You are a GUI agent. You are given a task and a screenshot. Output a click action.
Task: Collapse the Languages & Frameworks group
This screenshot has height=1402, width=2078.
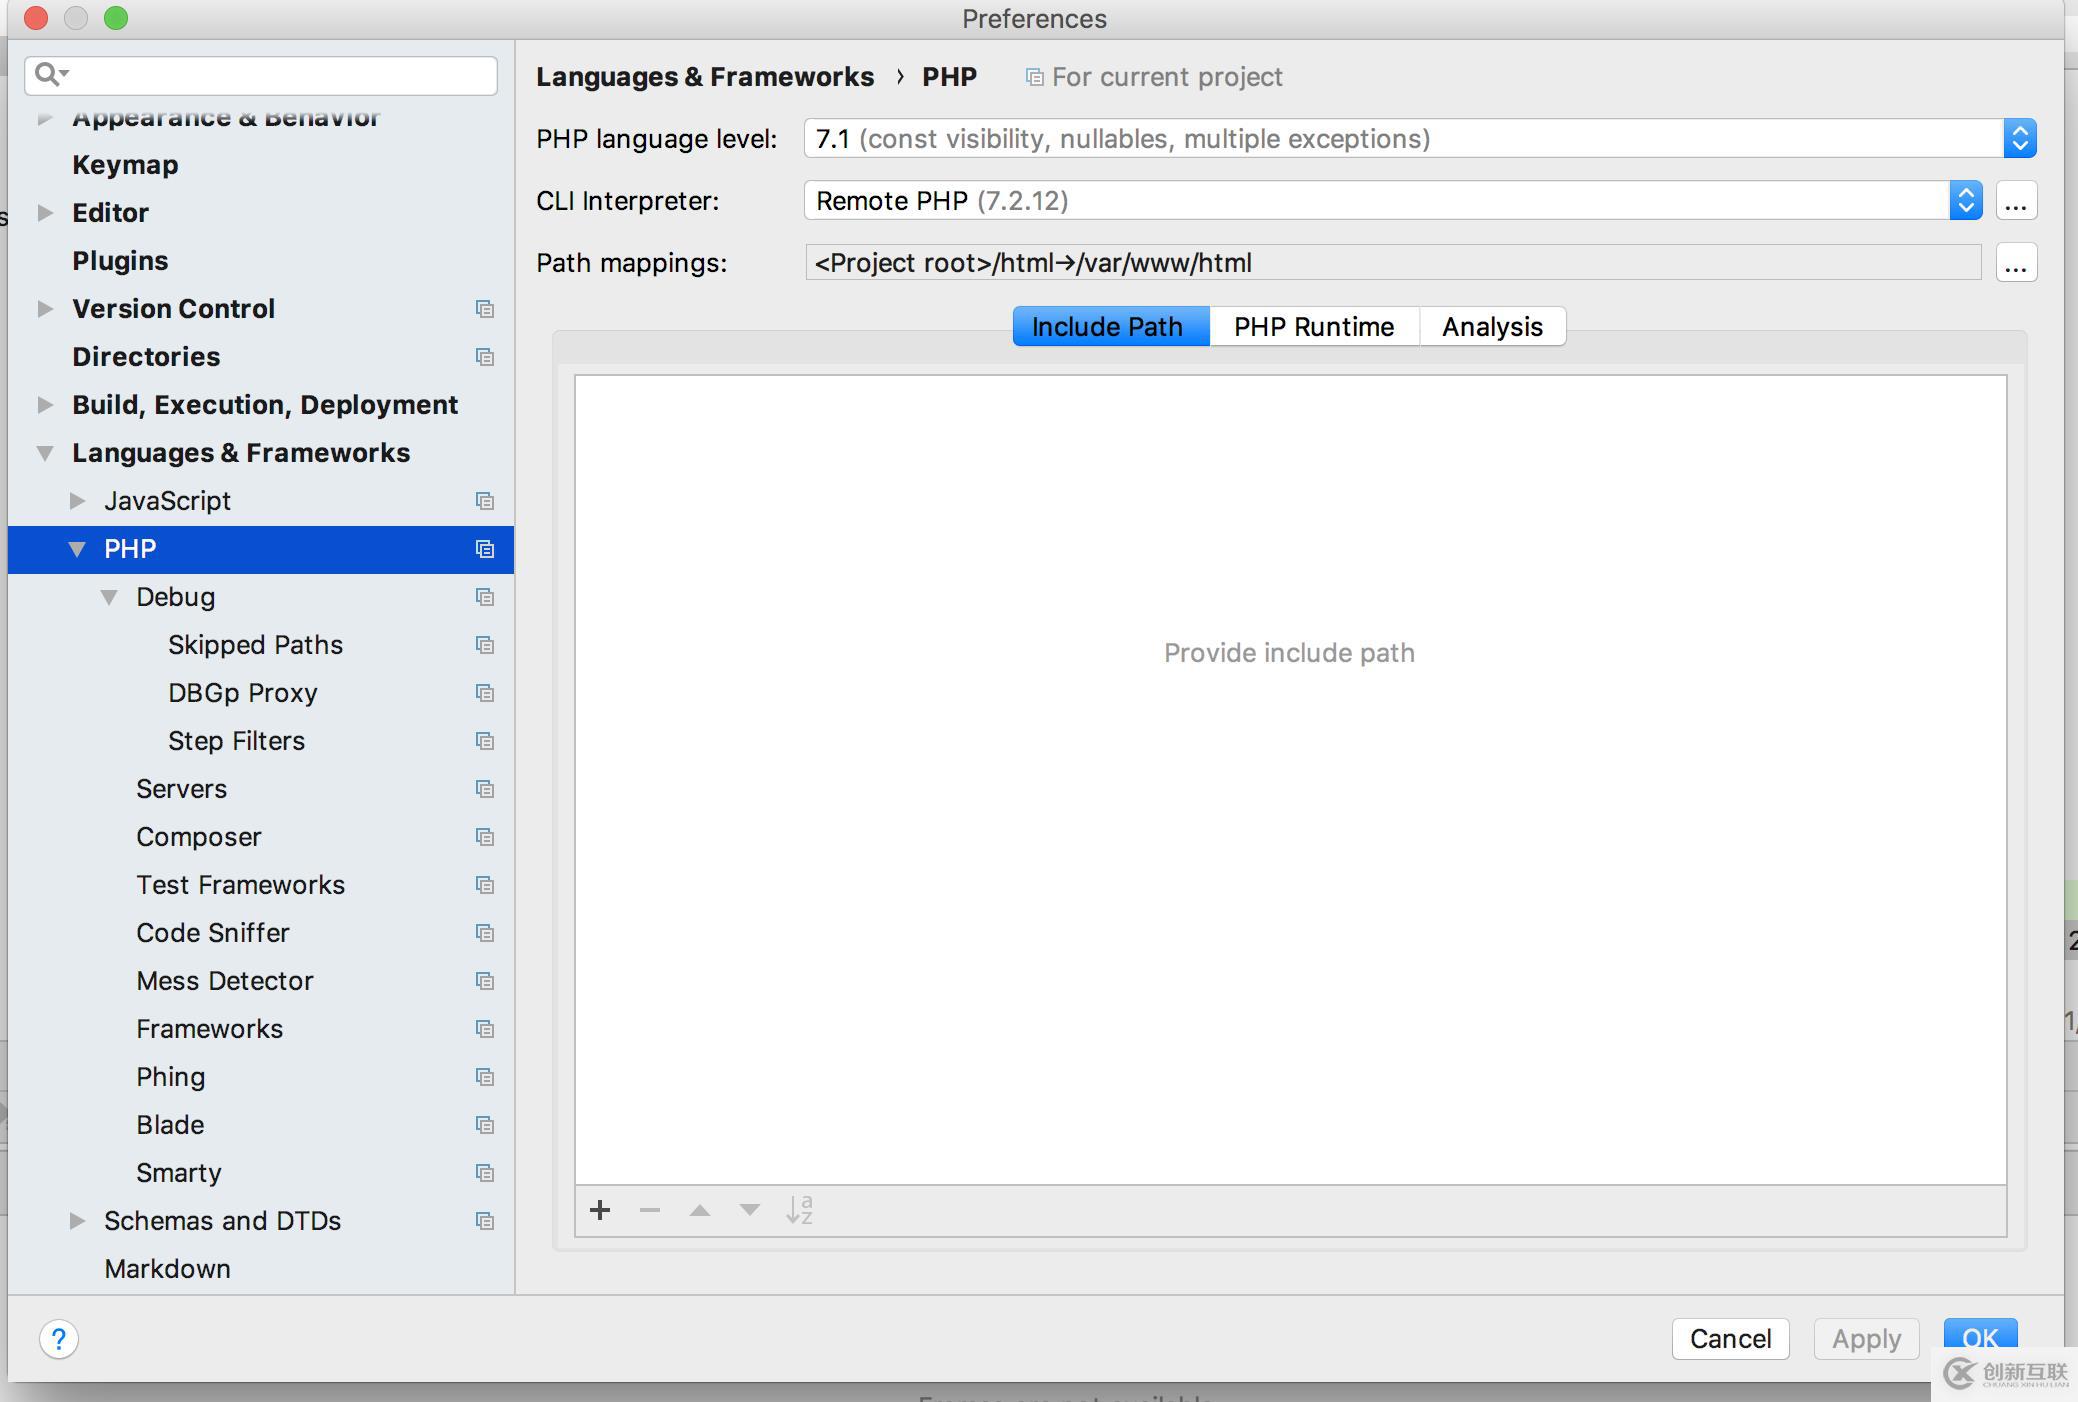pos(45,452)
